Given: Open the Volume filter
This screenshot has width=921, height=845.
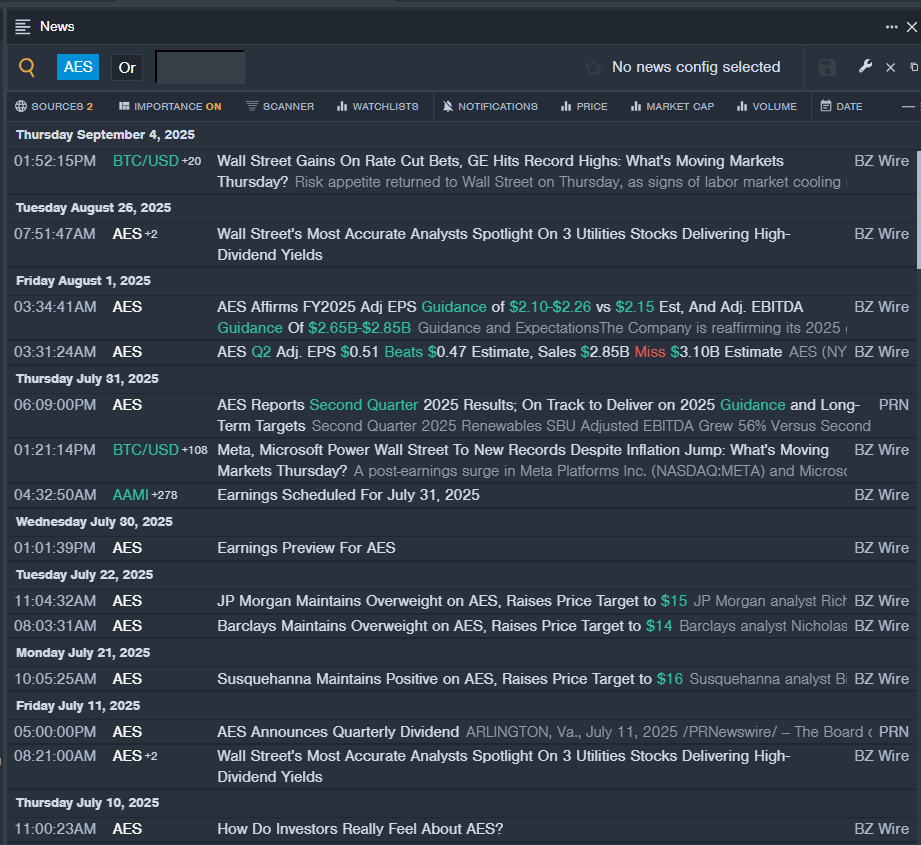Looking at the screenshot, I should (767, 106).
